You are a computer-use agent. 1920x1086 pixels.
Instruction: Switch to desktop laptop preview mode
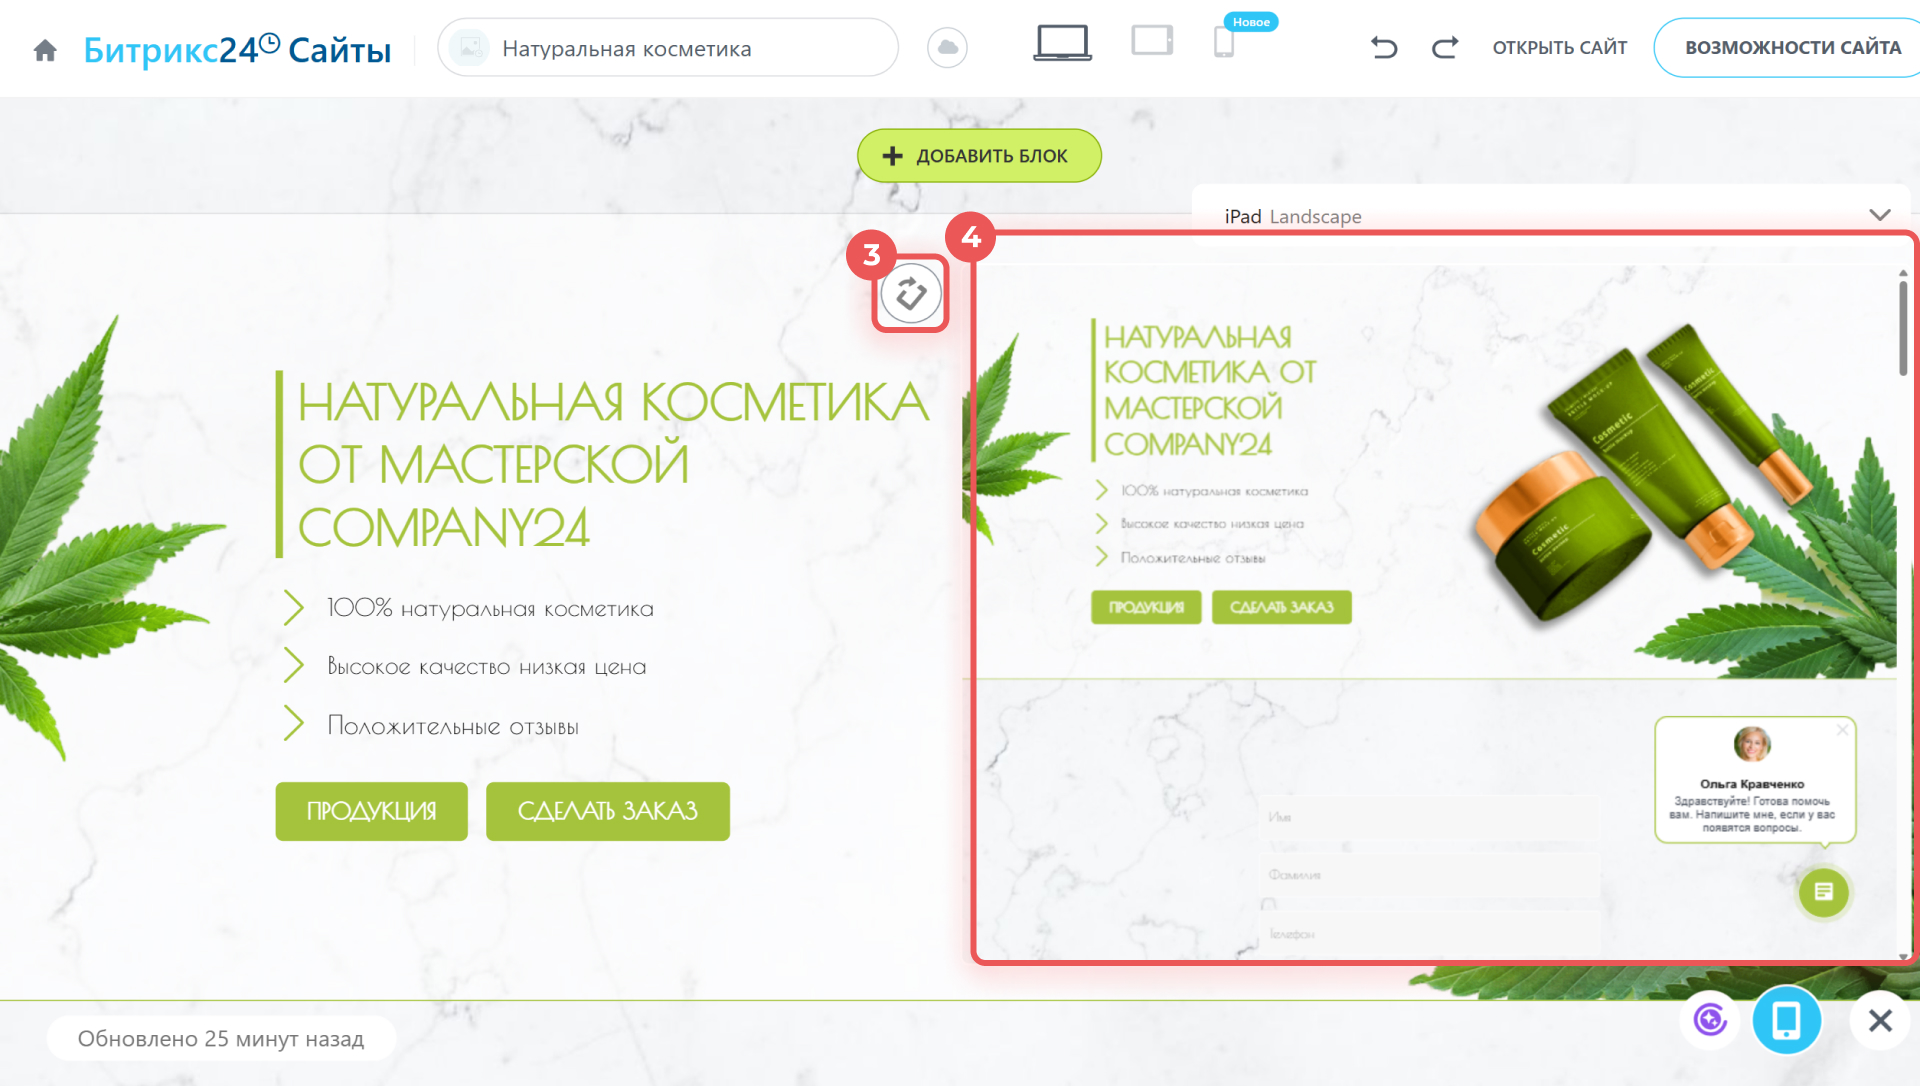point(1062,43)
